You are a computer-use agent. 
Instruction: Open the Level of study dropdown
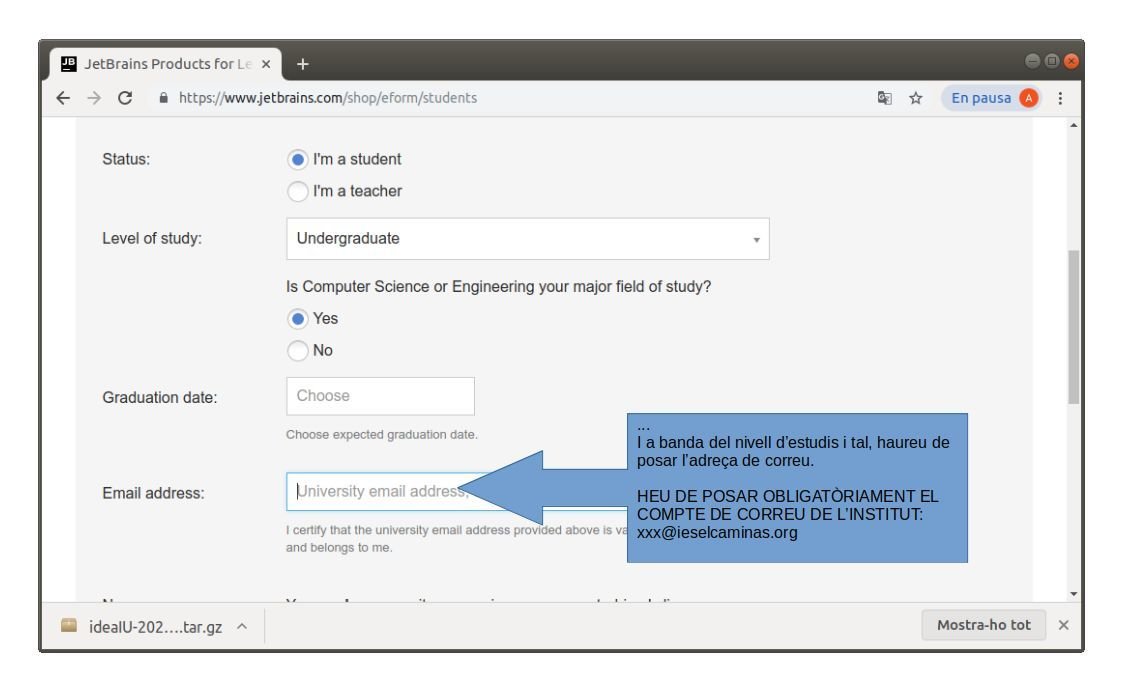tap(528, 239)
